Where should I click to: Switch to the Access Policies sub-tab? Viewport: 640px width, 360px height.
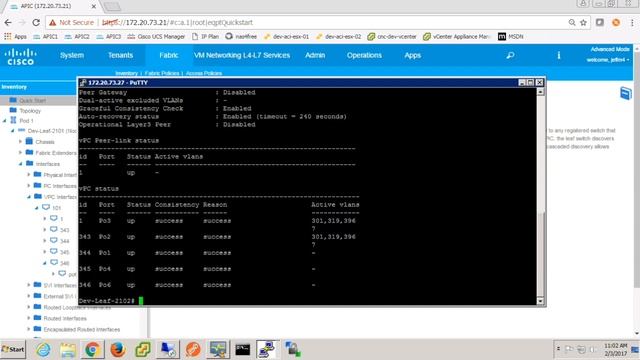[204, 73]
